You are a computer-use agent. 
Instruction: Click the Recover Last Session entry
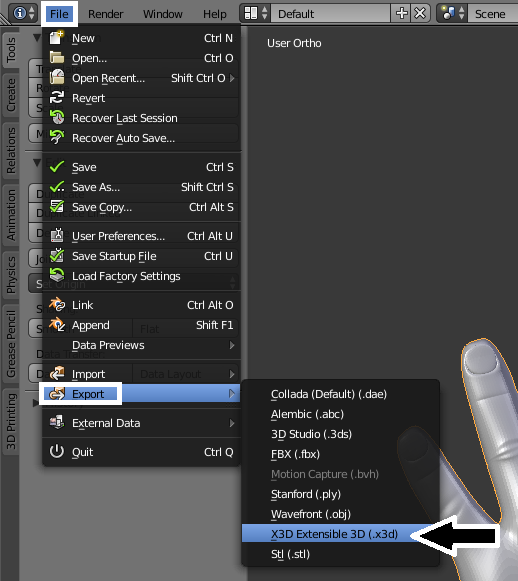142,118
